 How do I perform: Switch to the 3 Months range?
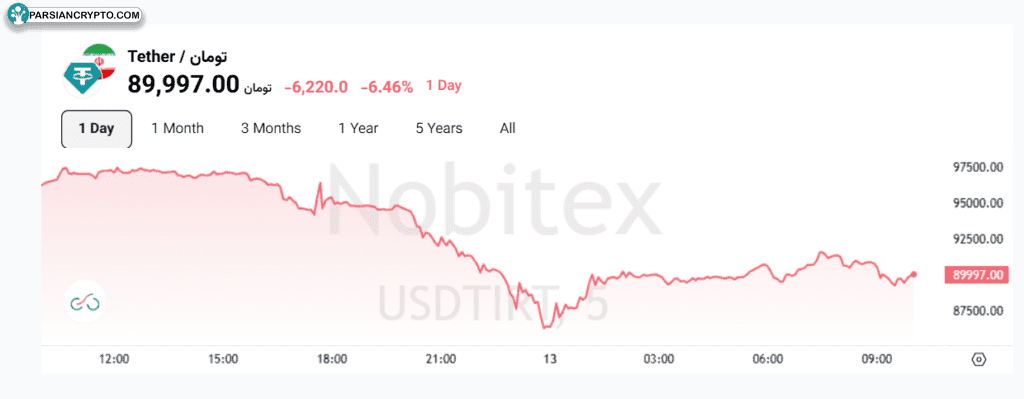click(x=271, y=129)
